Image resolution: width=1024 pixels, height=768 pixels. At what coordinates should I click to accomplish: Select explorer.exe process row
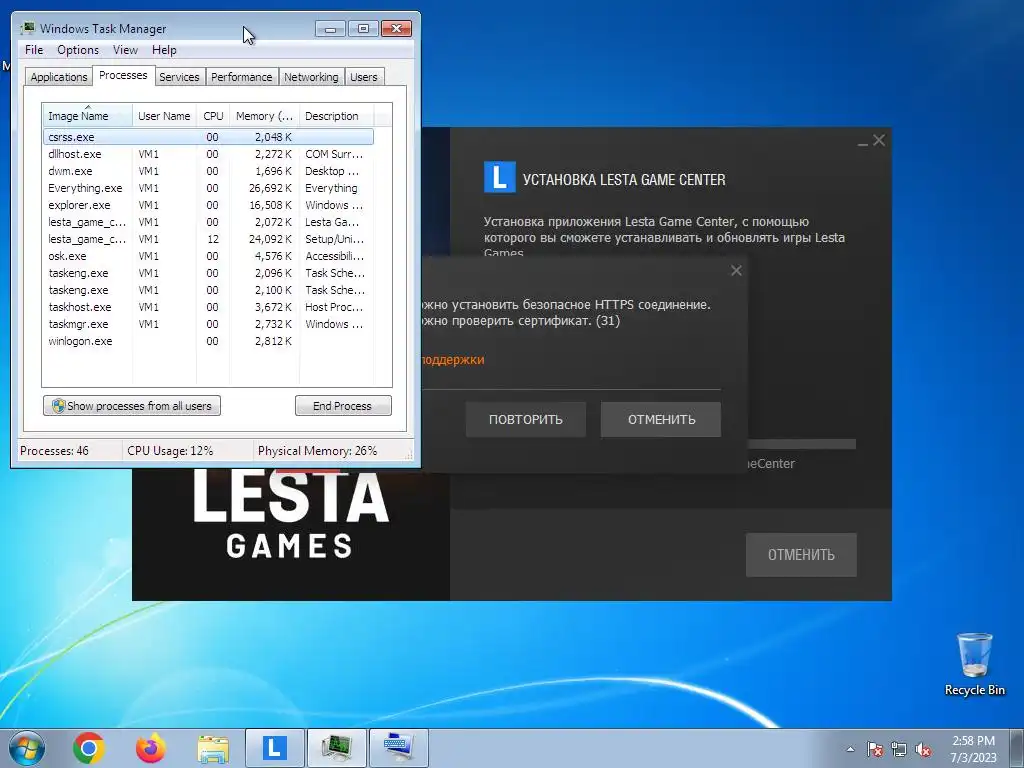pos(208,205)
